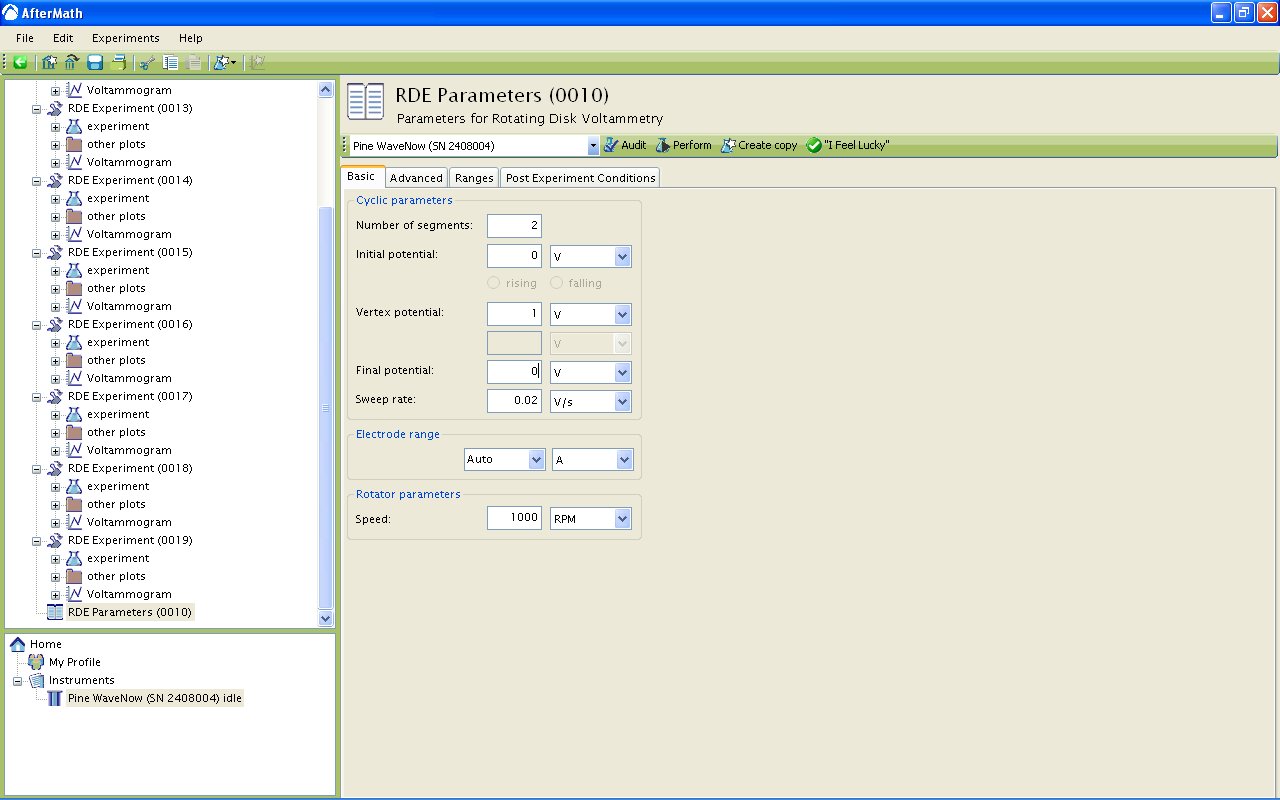Image resolution: width=1280 pixels, height=800 pixels.
Task: Select the Basic tab
Action: click(x=361, y=176)
